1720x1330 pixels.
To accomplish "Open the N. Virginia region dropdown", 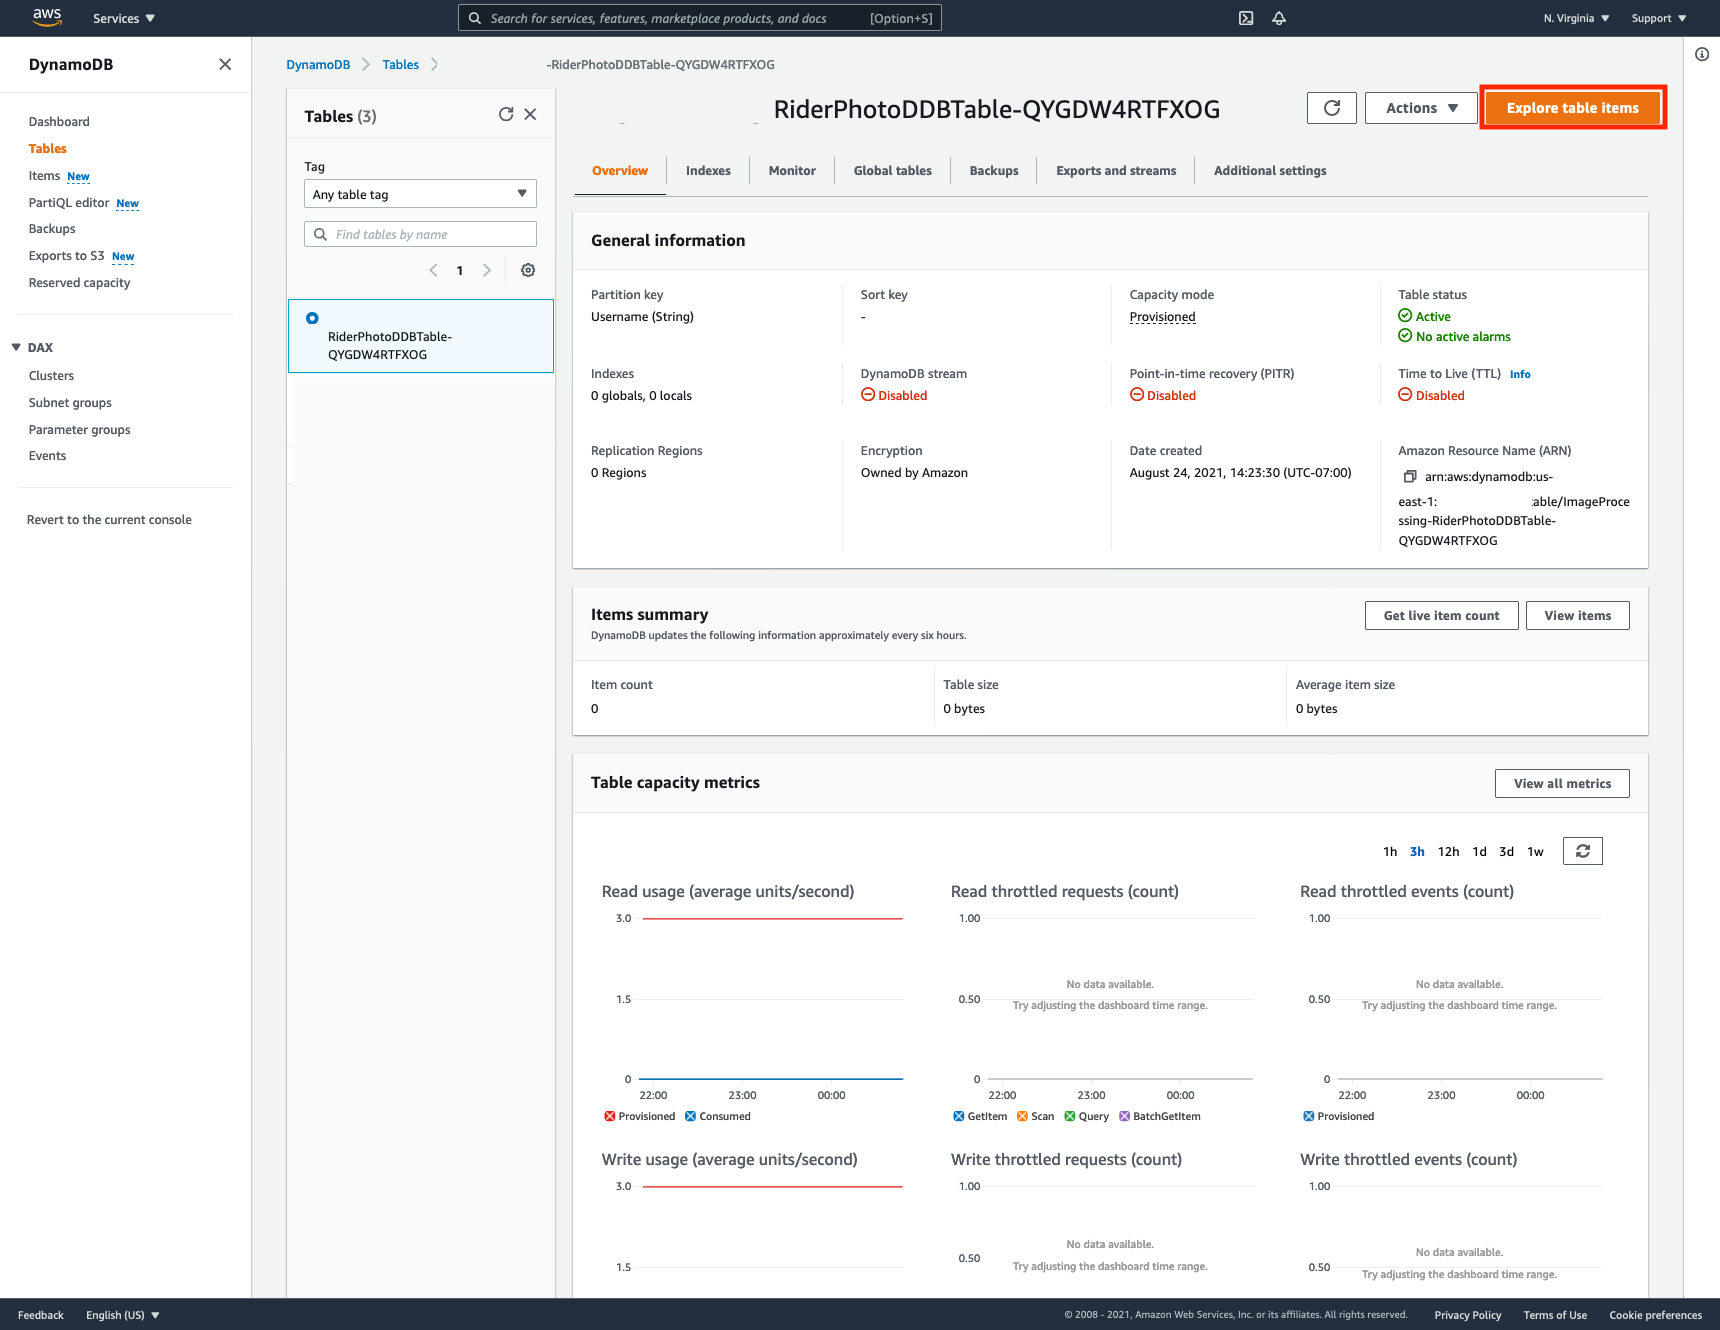I will click(1576, 18).
